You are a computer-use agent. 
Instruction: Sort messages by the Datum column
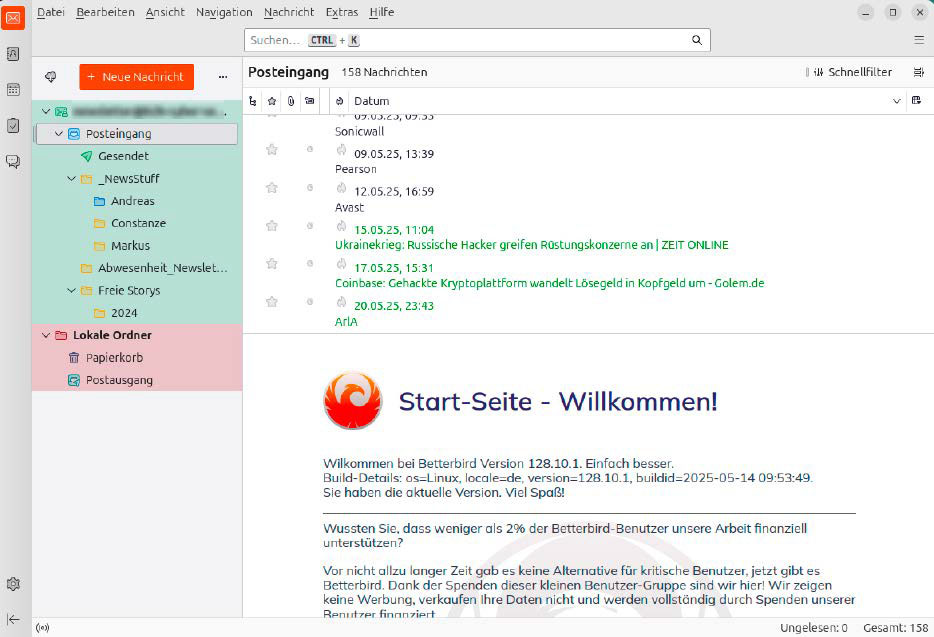coord(372,101)
